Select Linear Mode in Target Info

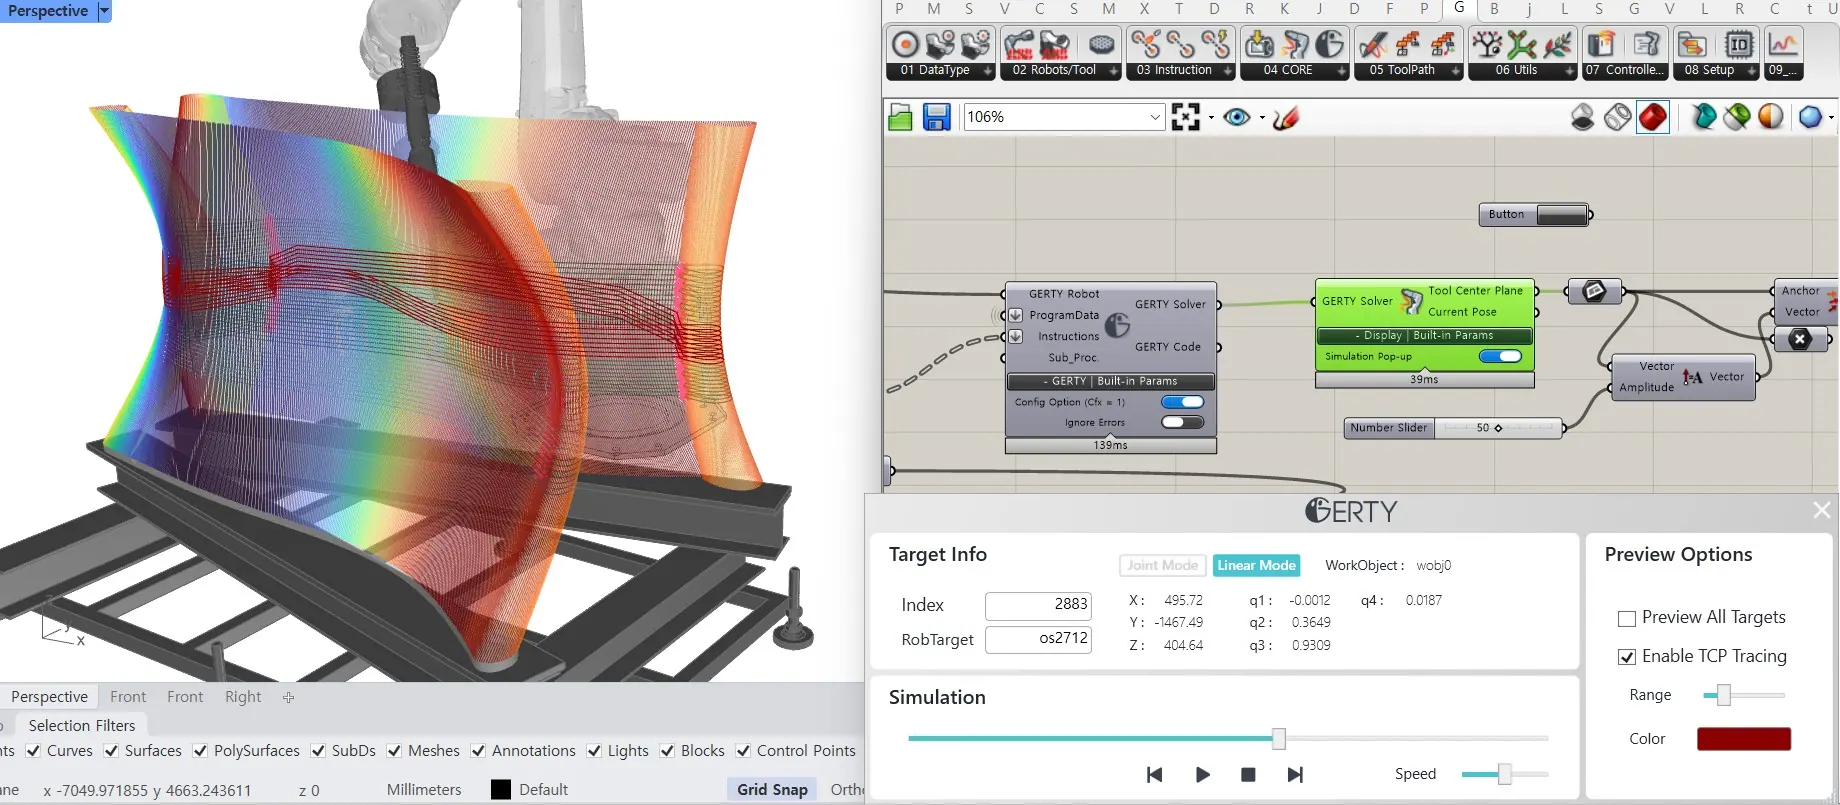pyautogui.click(x=1256, y=566)
